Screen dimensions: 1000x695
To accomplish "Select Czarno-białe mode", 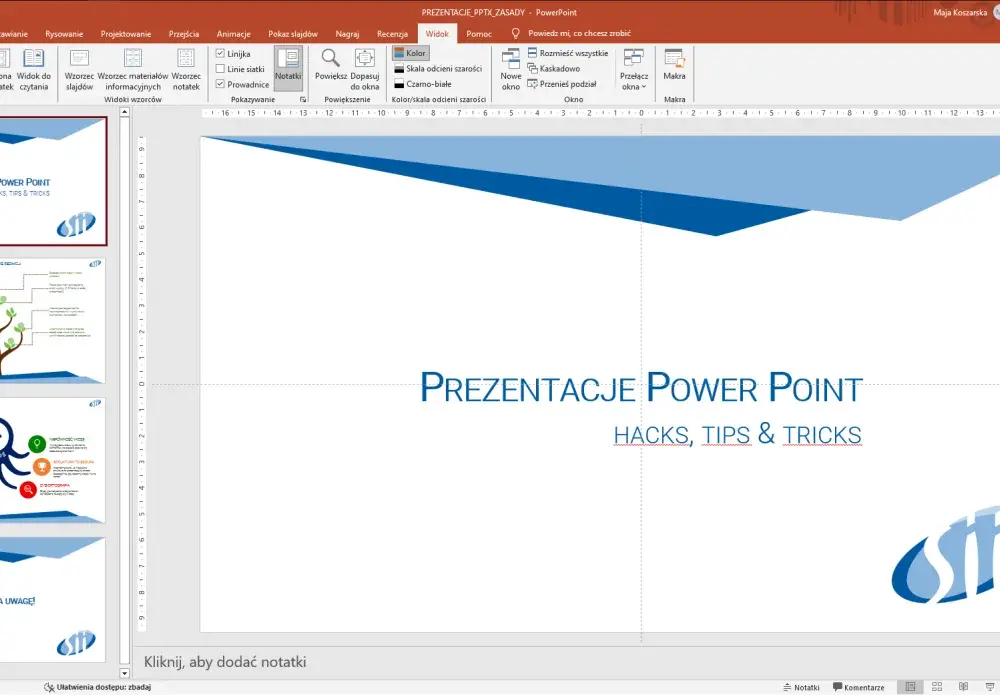I will [423, 84].
